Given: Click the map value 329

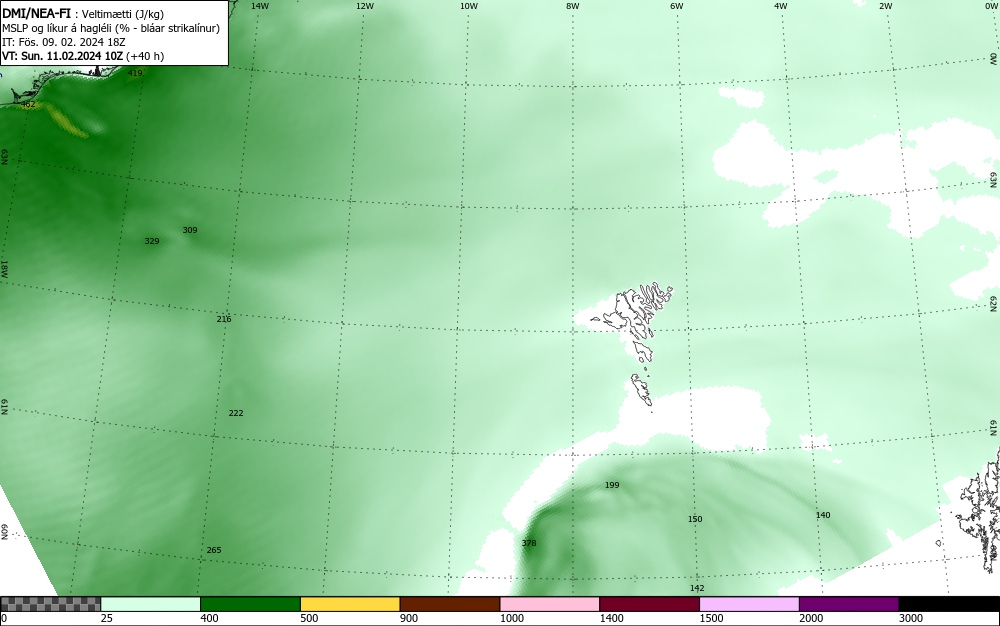Looking at the screenshot, I should [x=152, y=241].
